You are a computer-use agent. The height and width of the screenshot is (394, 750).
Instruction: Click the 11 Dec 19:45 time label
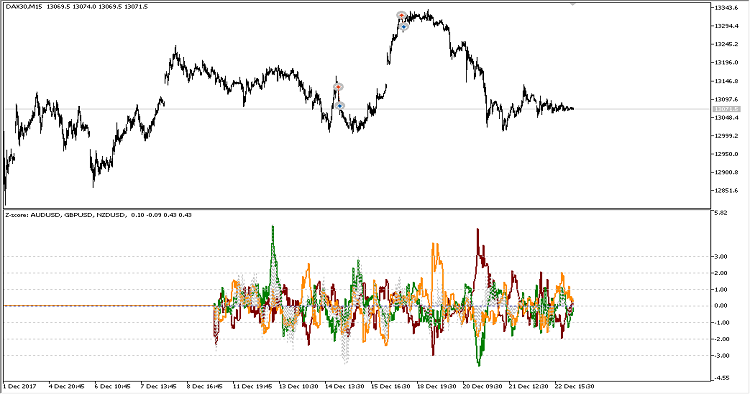click(x=252, y=386)
